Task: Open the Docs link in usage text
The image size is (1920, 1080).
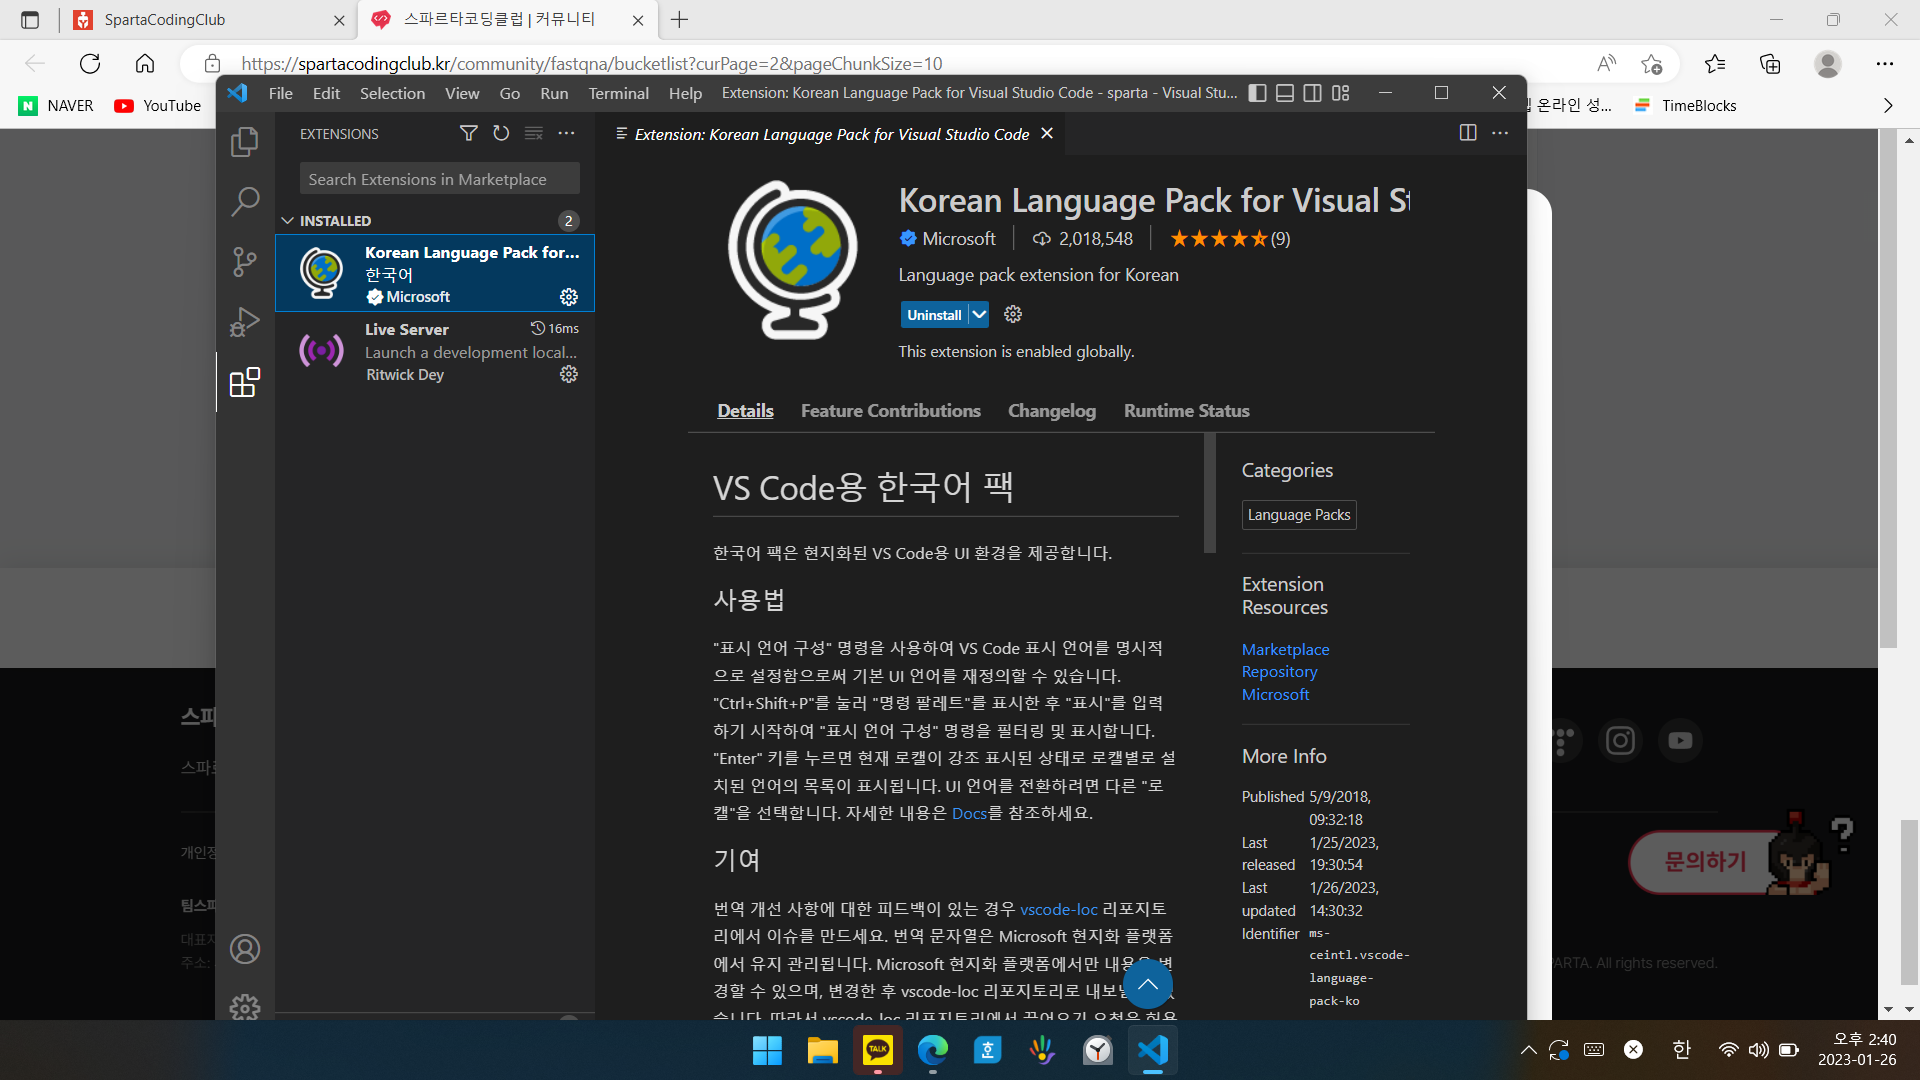Action: (969, 813)
